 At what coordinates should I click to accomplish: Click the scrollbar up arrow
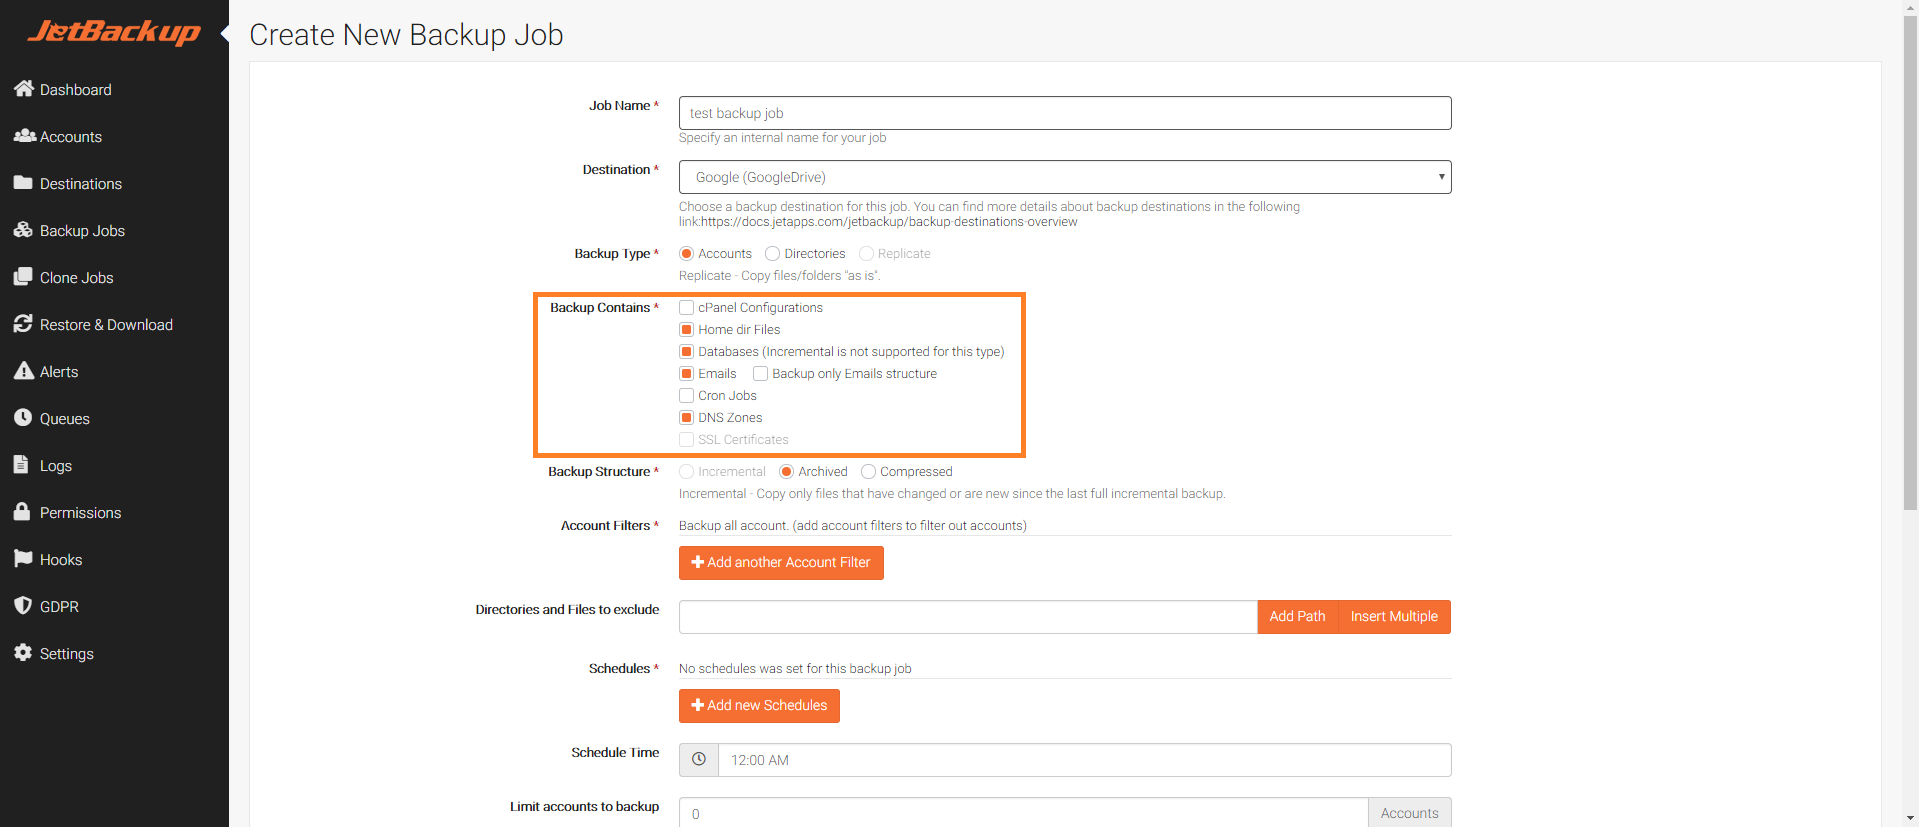(x=1910, y=7)
